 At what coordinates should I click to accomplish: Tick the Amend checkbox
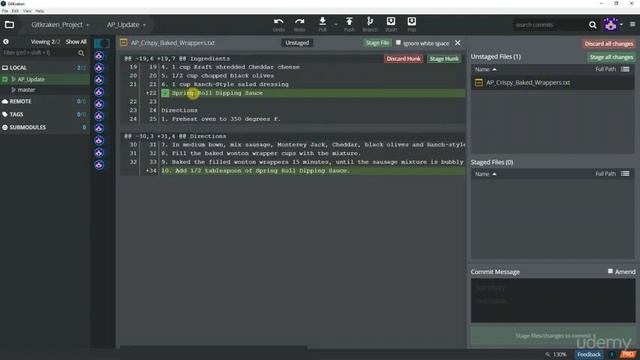click(x=610, y=271)
